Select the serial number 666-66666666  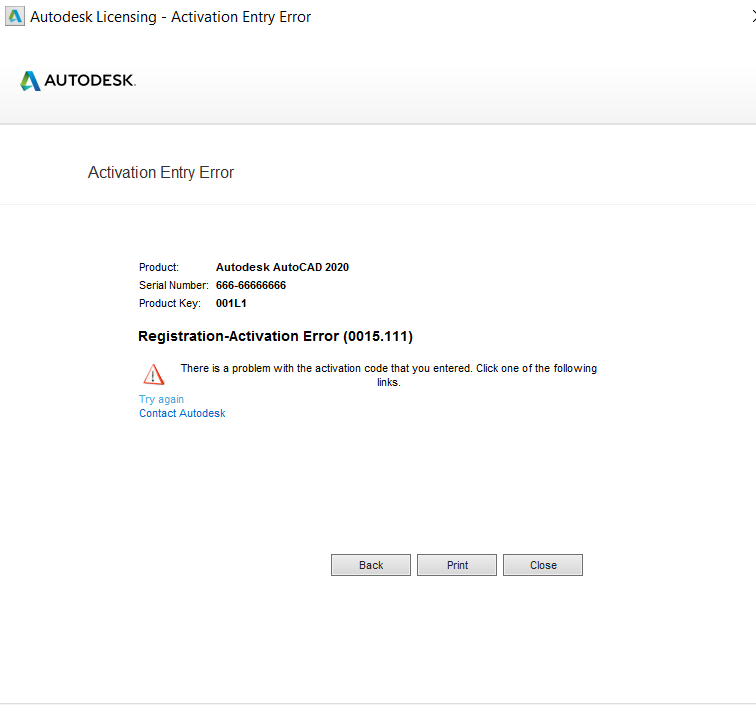coord(251,285)
